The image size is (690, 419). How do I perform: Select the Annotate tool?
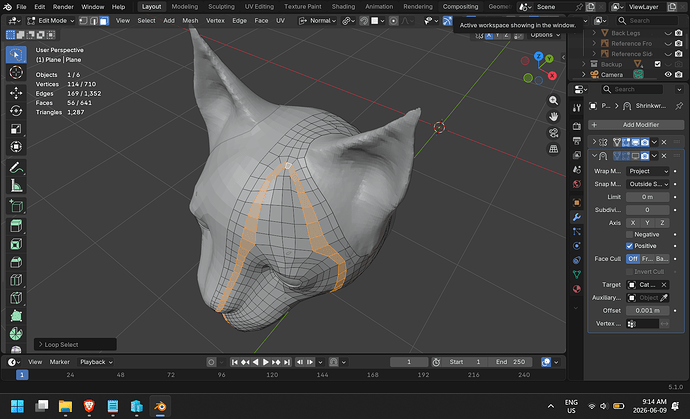pyautogui.click(x=16, y=168)
